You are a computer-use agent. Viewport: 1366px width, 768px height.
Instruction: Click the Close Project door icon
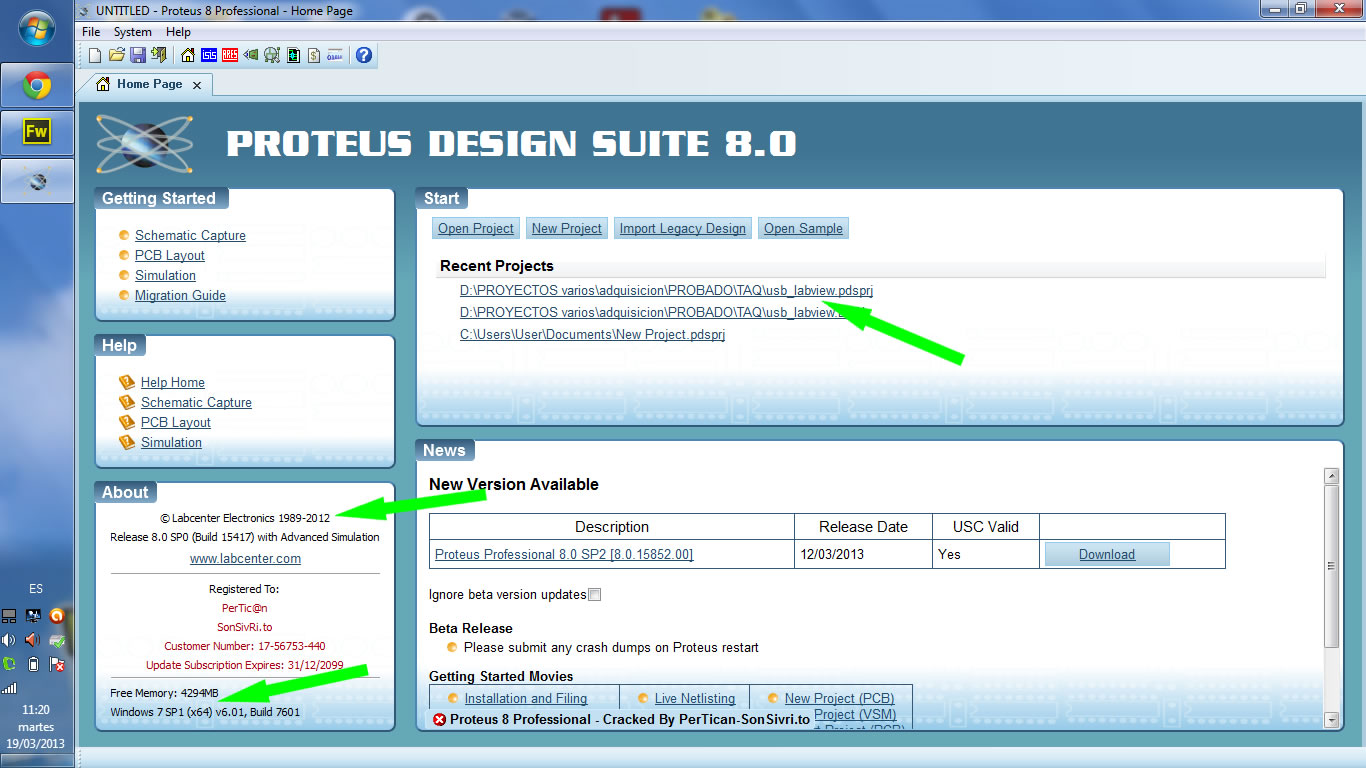tap(159, 55)
